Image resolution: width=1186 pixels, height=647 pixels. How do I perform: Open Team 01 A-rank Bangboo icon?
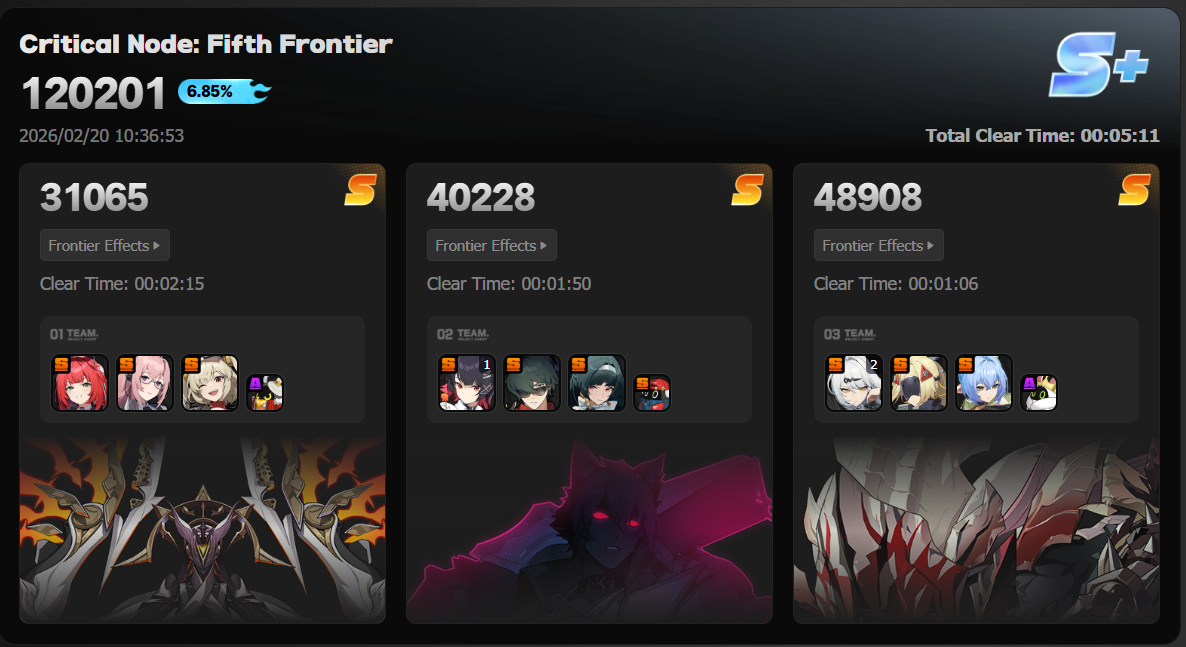(265, 393)
